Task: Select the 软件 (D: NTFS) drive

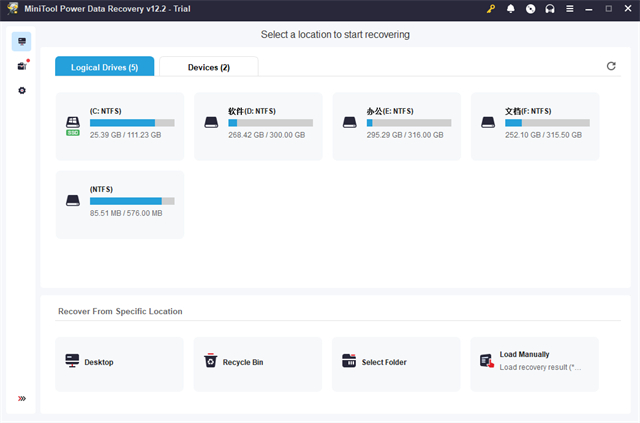Action: tap(258, 125)
